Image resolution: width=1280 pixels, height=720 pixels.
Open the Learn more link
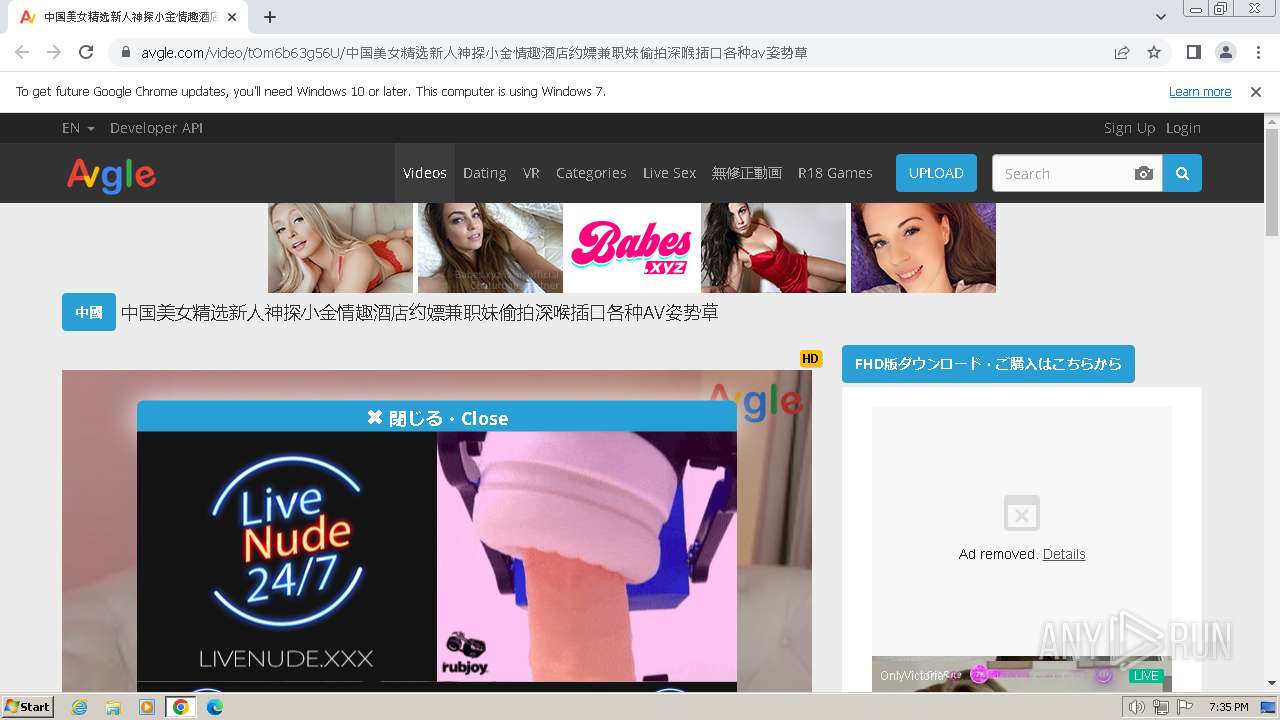(1200, 92)
